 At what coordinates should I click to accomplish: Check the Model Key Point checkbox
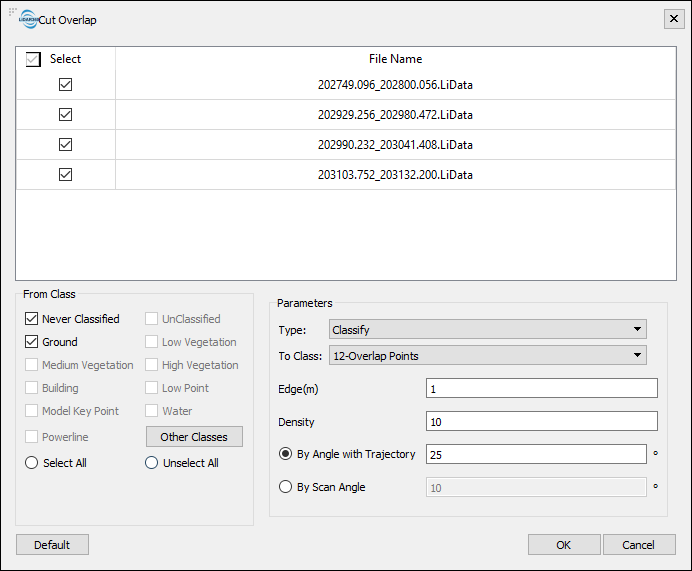point(31,410)
